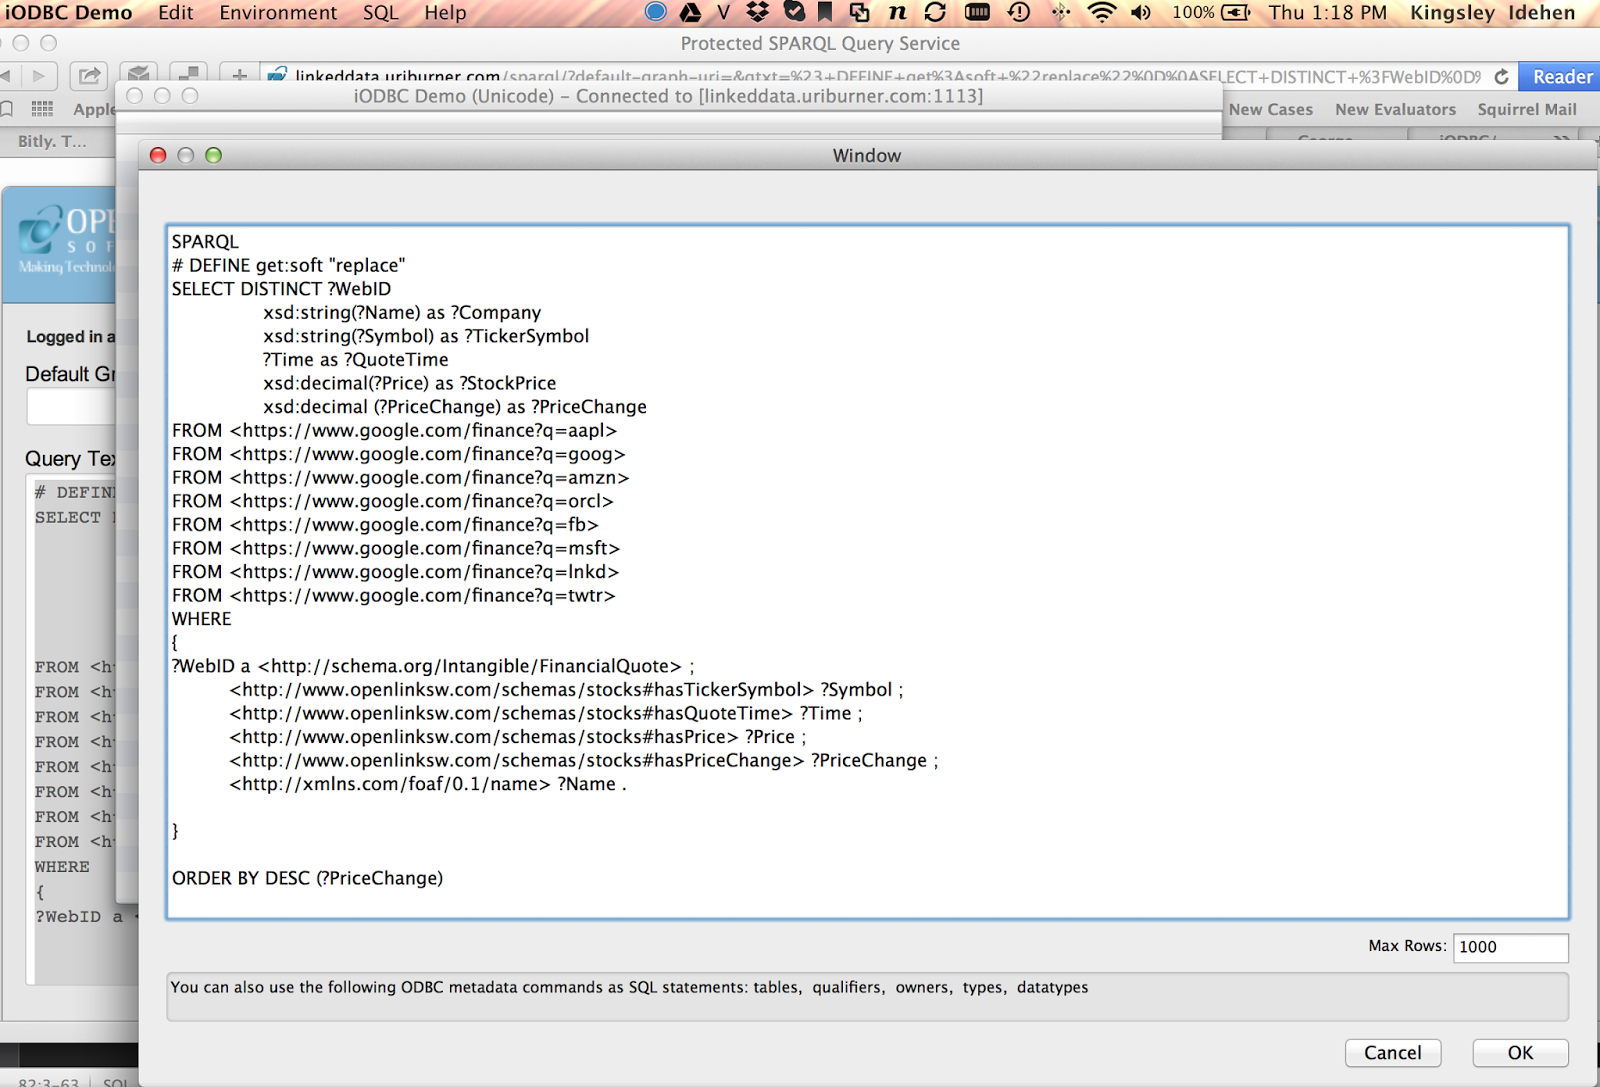This screenshot has height=1087, width=1600.
Task: Click the hasTickerSymbol triple pattern line
Action: tap(566, 690)
